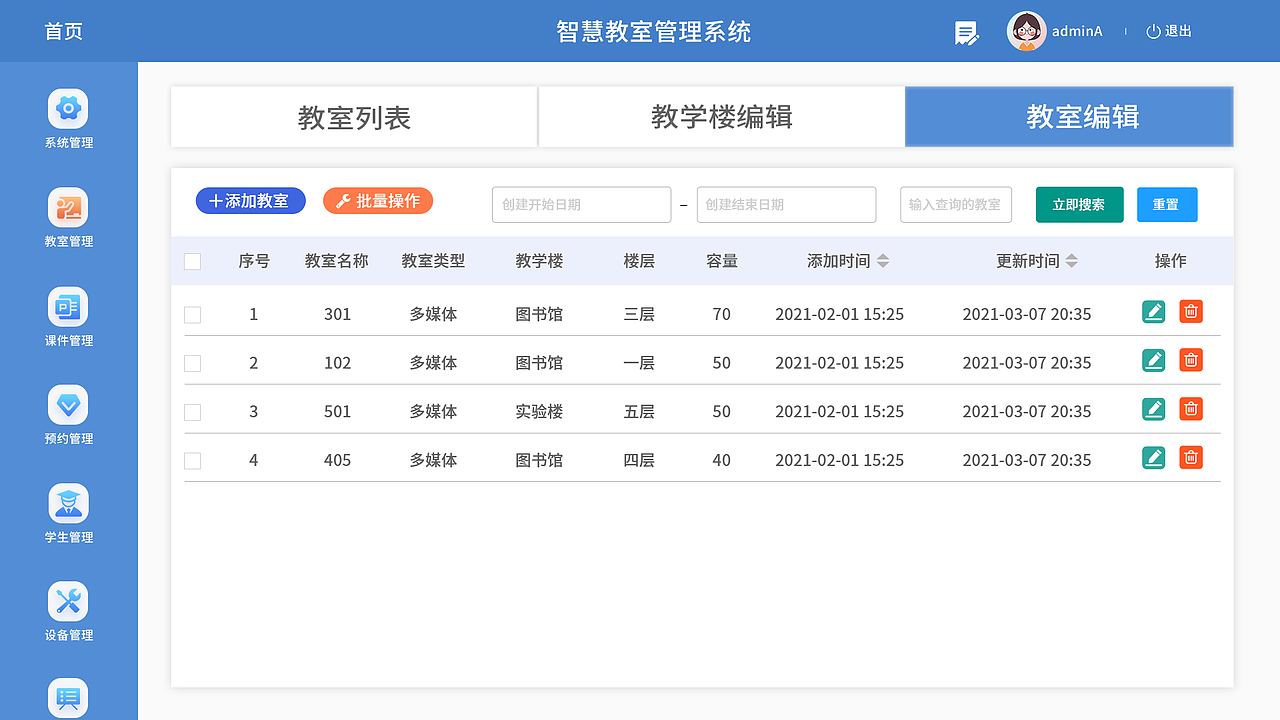Click classroom name 301
1280x720 pixels.
[x=338, y=314]
